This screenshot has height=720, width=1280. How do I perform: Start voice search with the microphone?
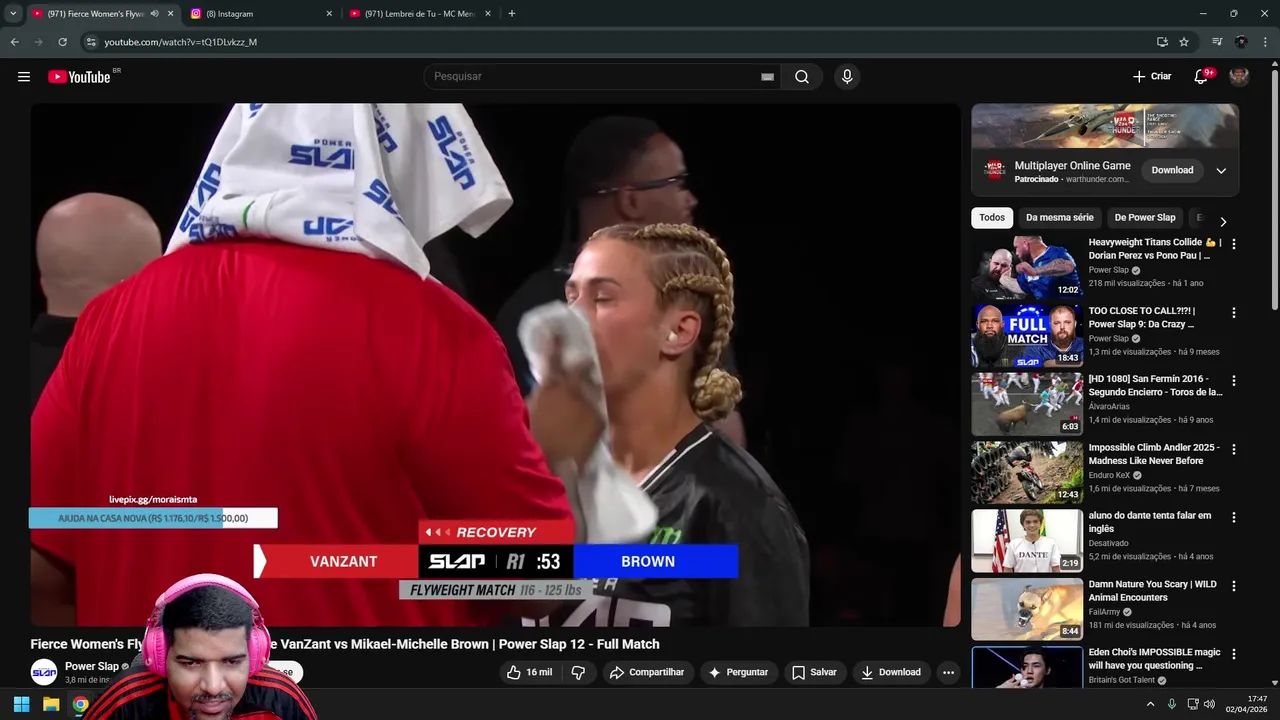click(847, 77)
